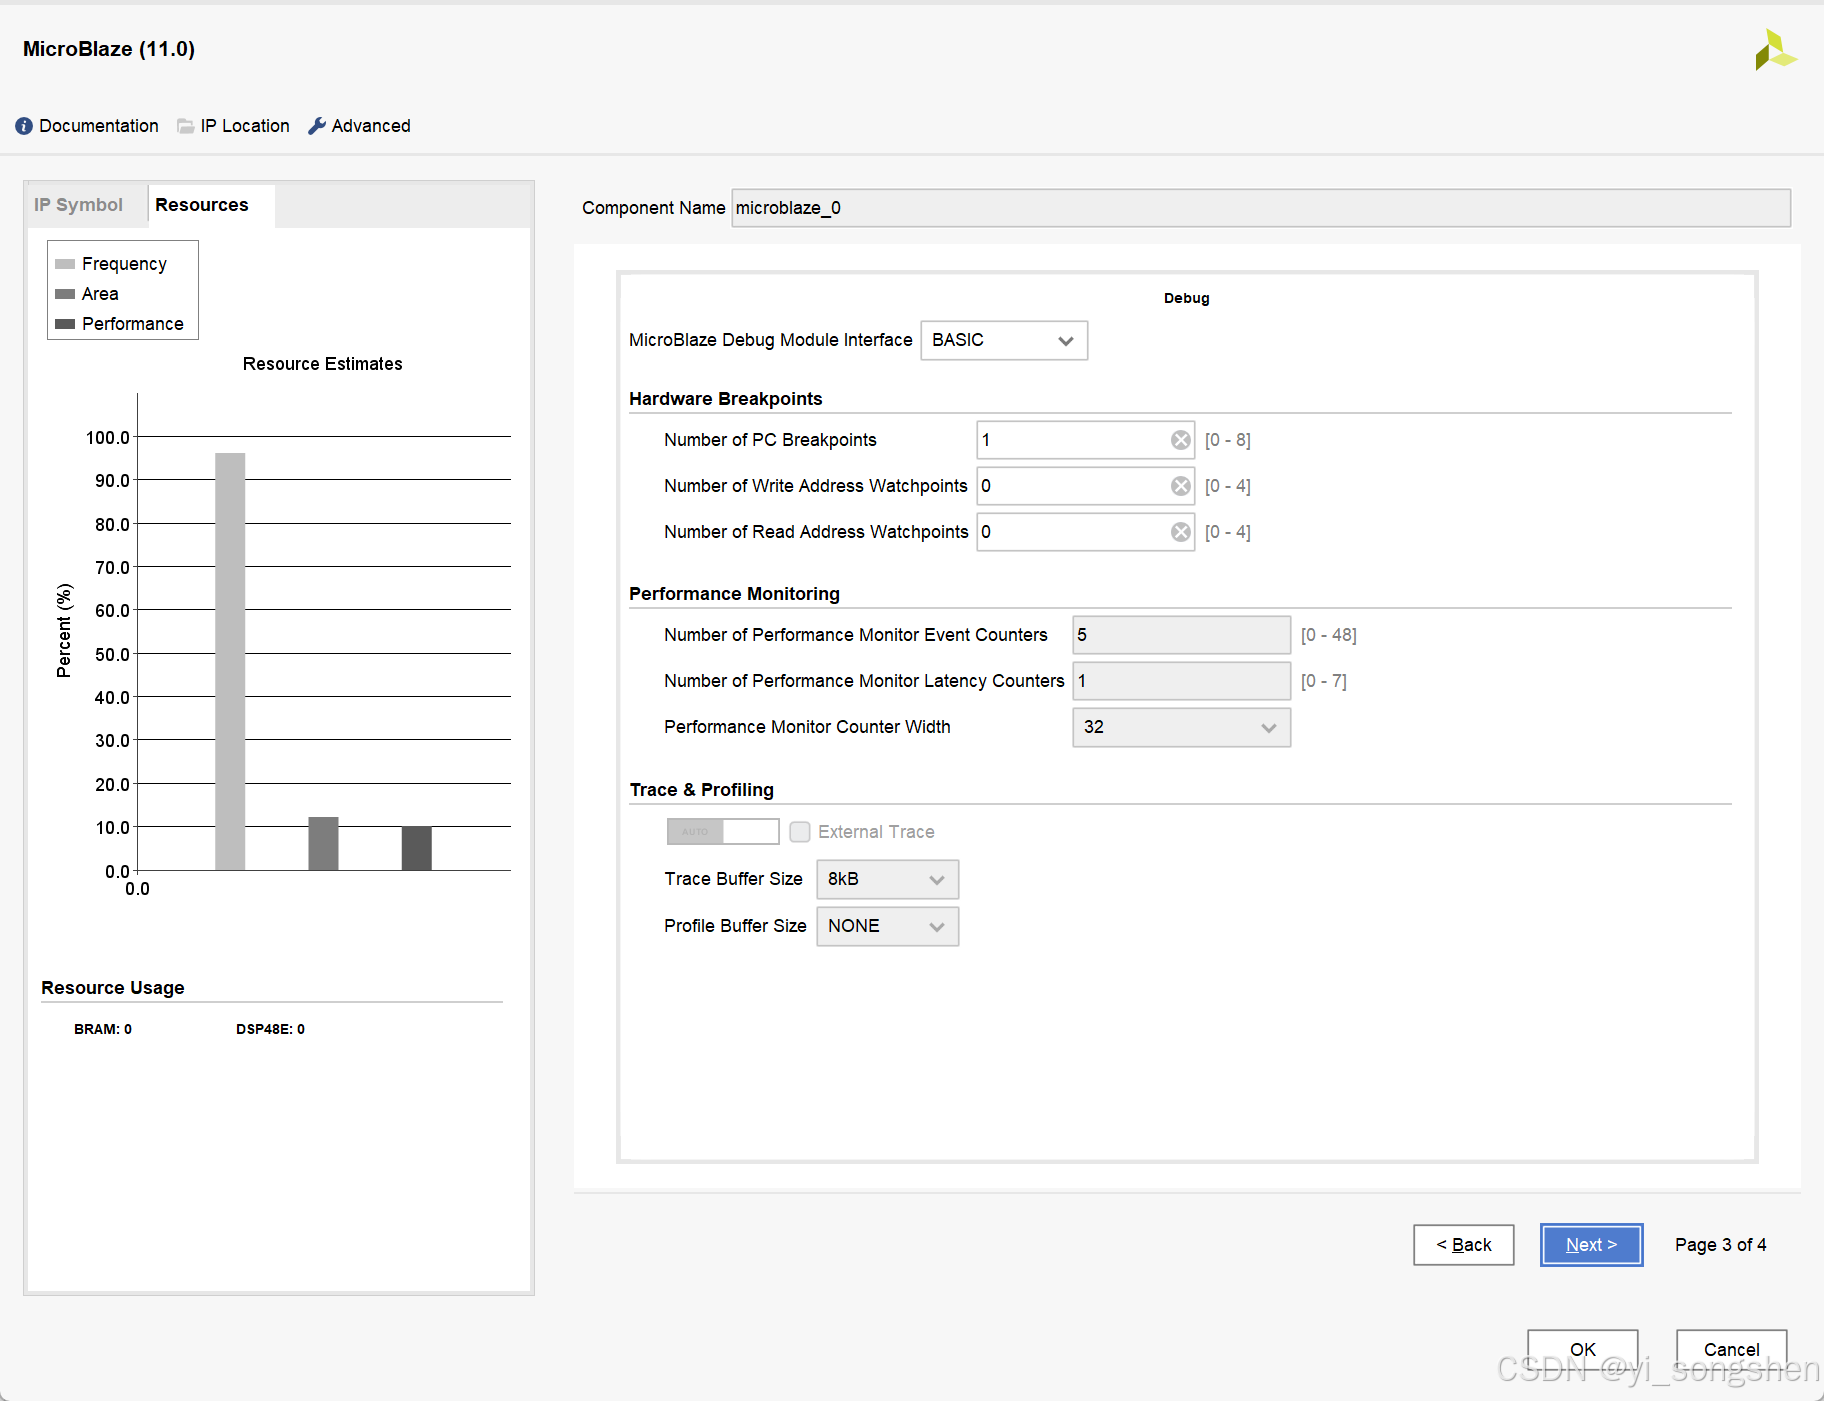This screenshot has width=1824, height=1401.
Task: Click the '[0 - 7]' range hint
Action: click(1324, 681)
